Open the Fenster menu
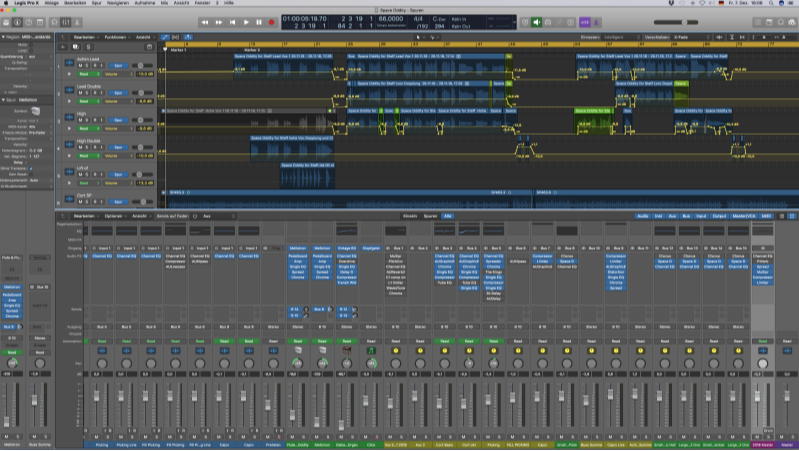This screenshot has height=451, width=799. pyautogui.click(x=202, y=3)
